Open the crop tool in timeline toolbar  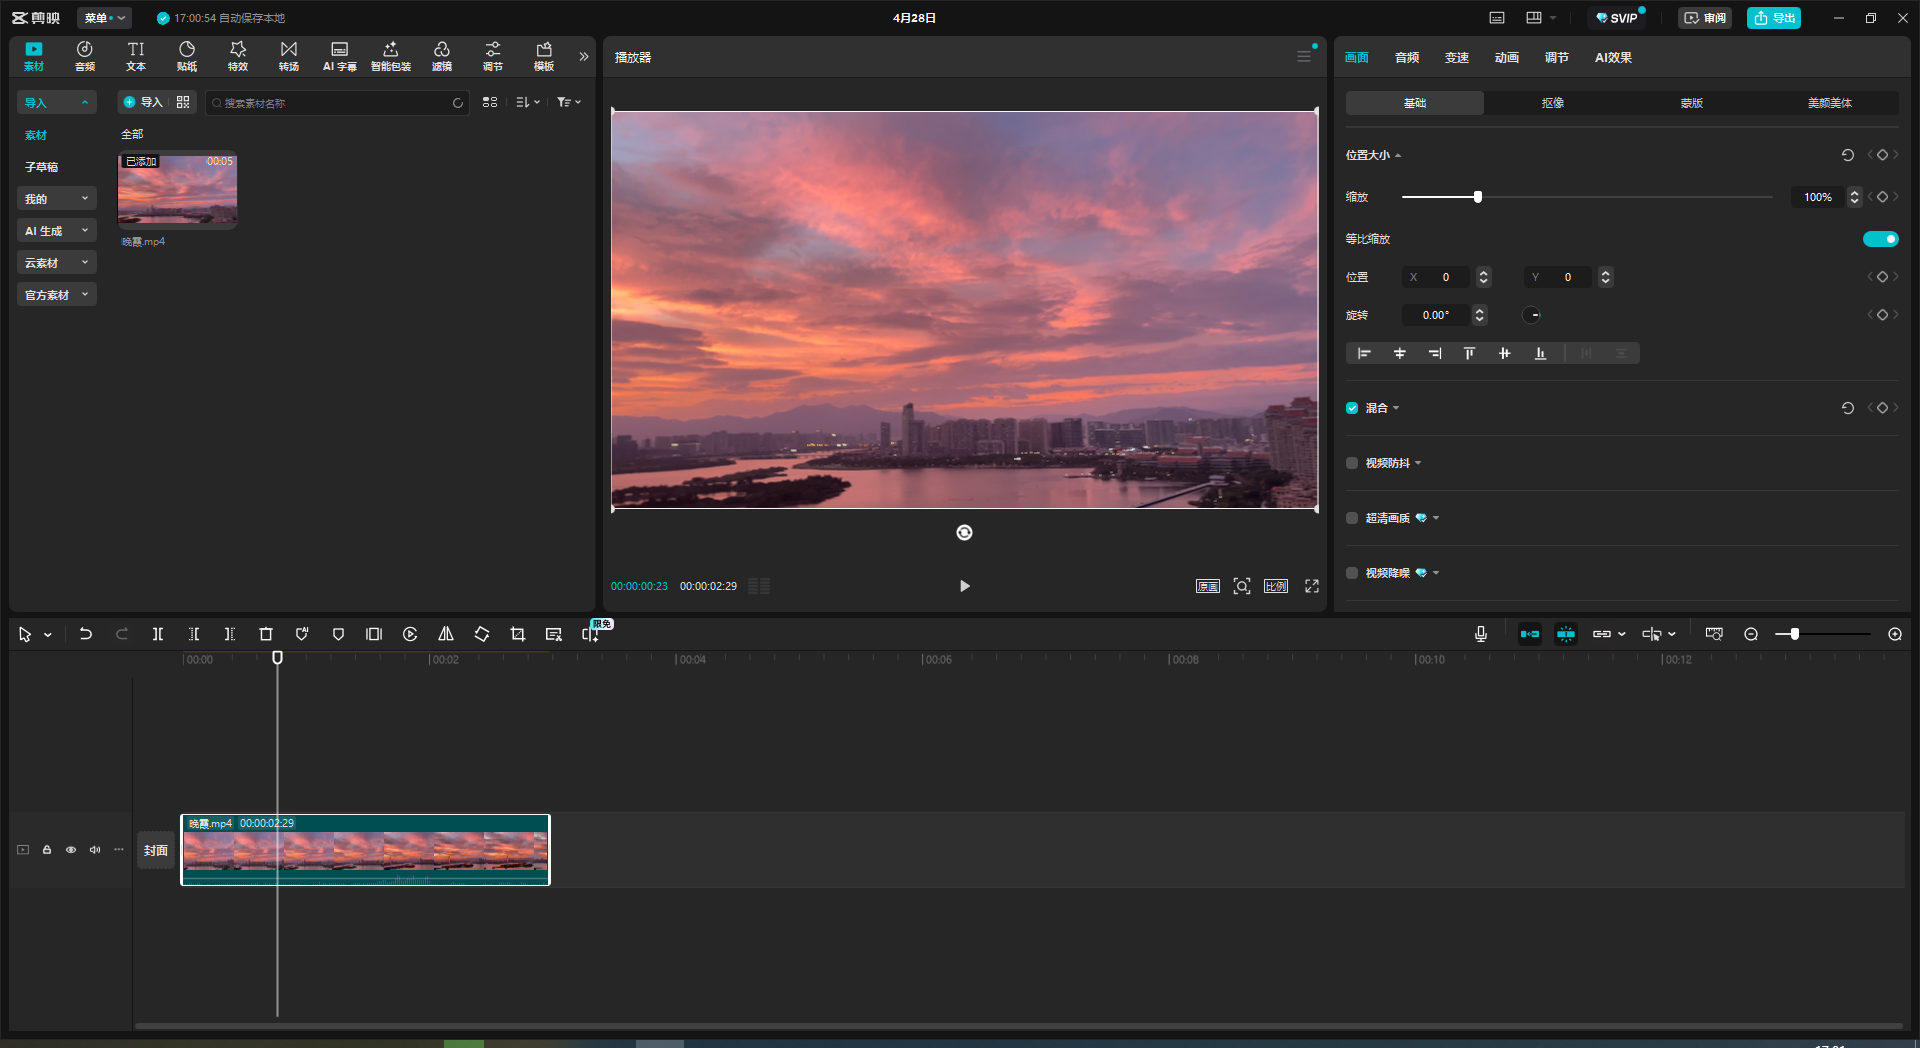pyautogui.click(x=518, y=634)
